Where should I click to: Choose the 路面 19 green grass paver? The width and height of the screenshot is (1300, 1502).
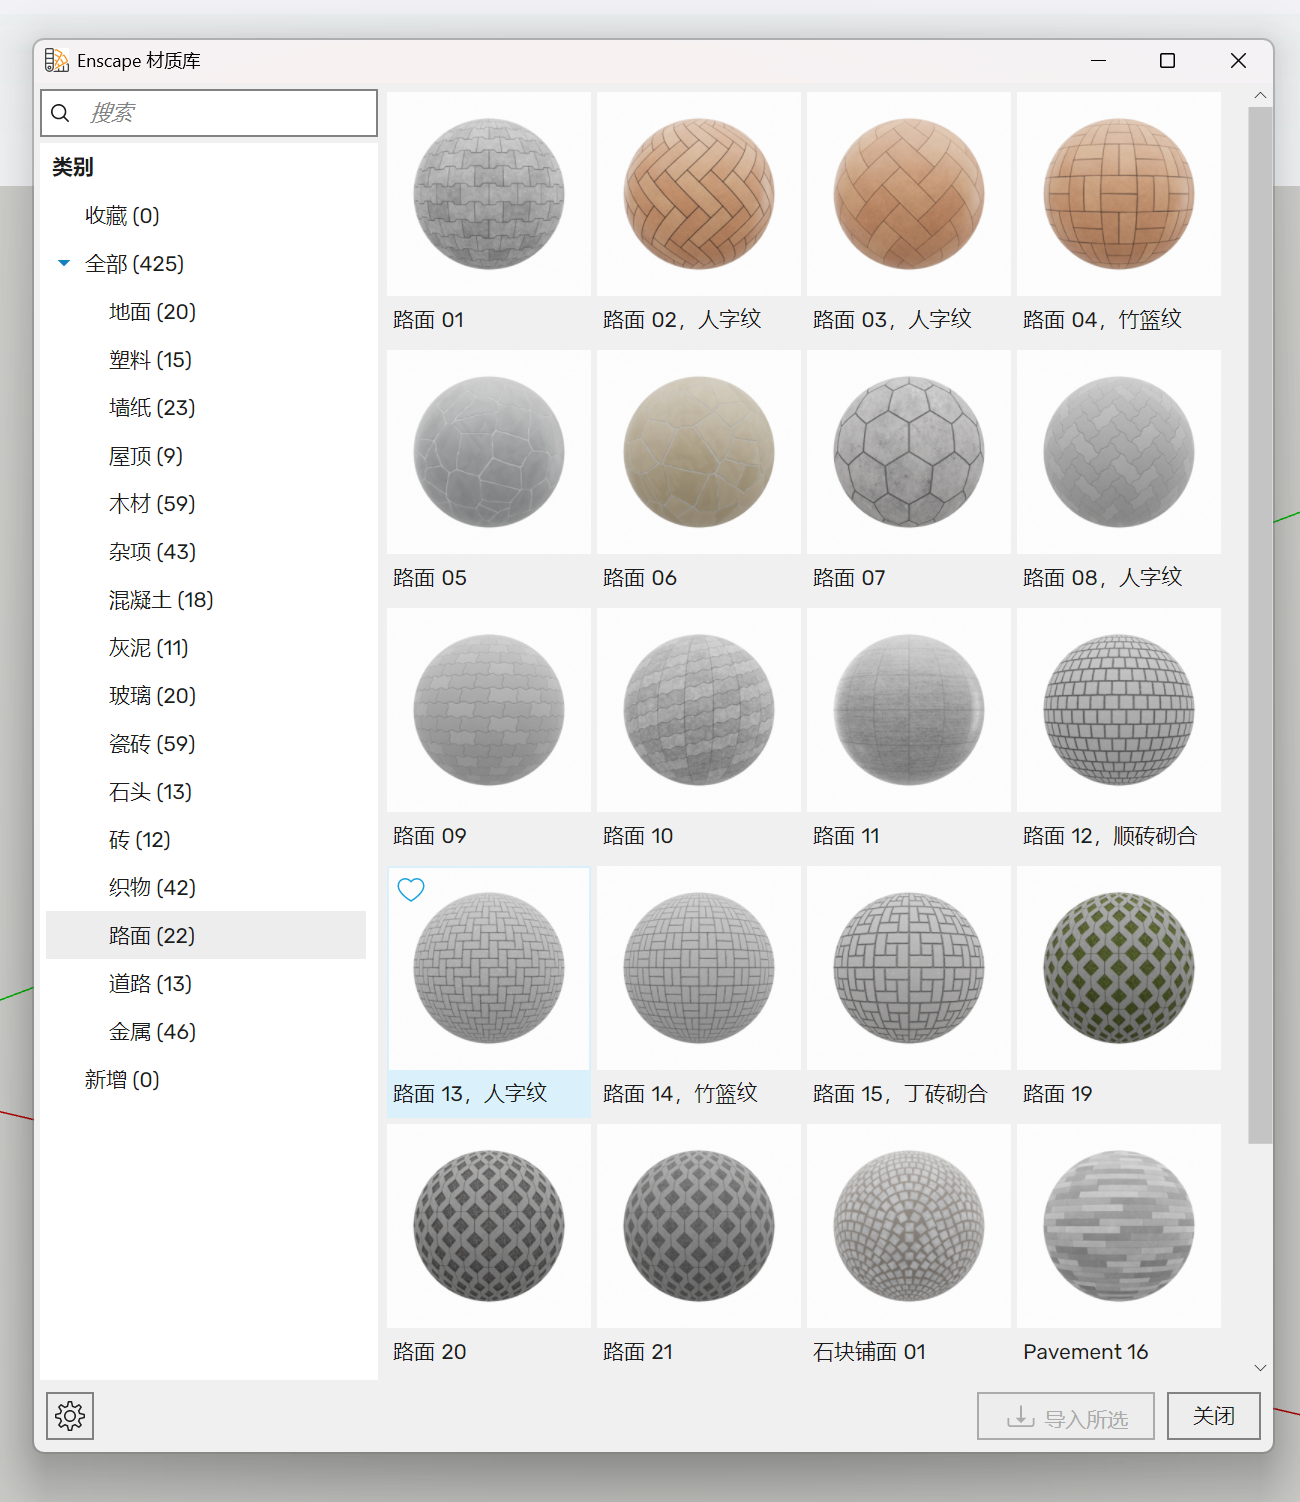[x=1119, y=968]
